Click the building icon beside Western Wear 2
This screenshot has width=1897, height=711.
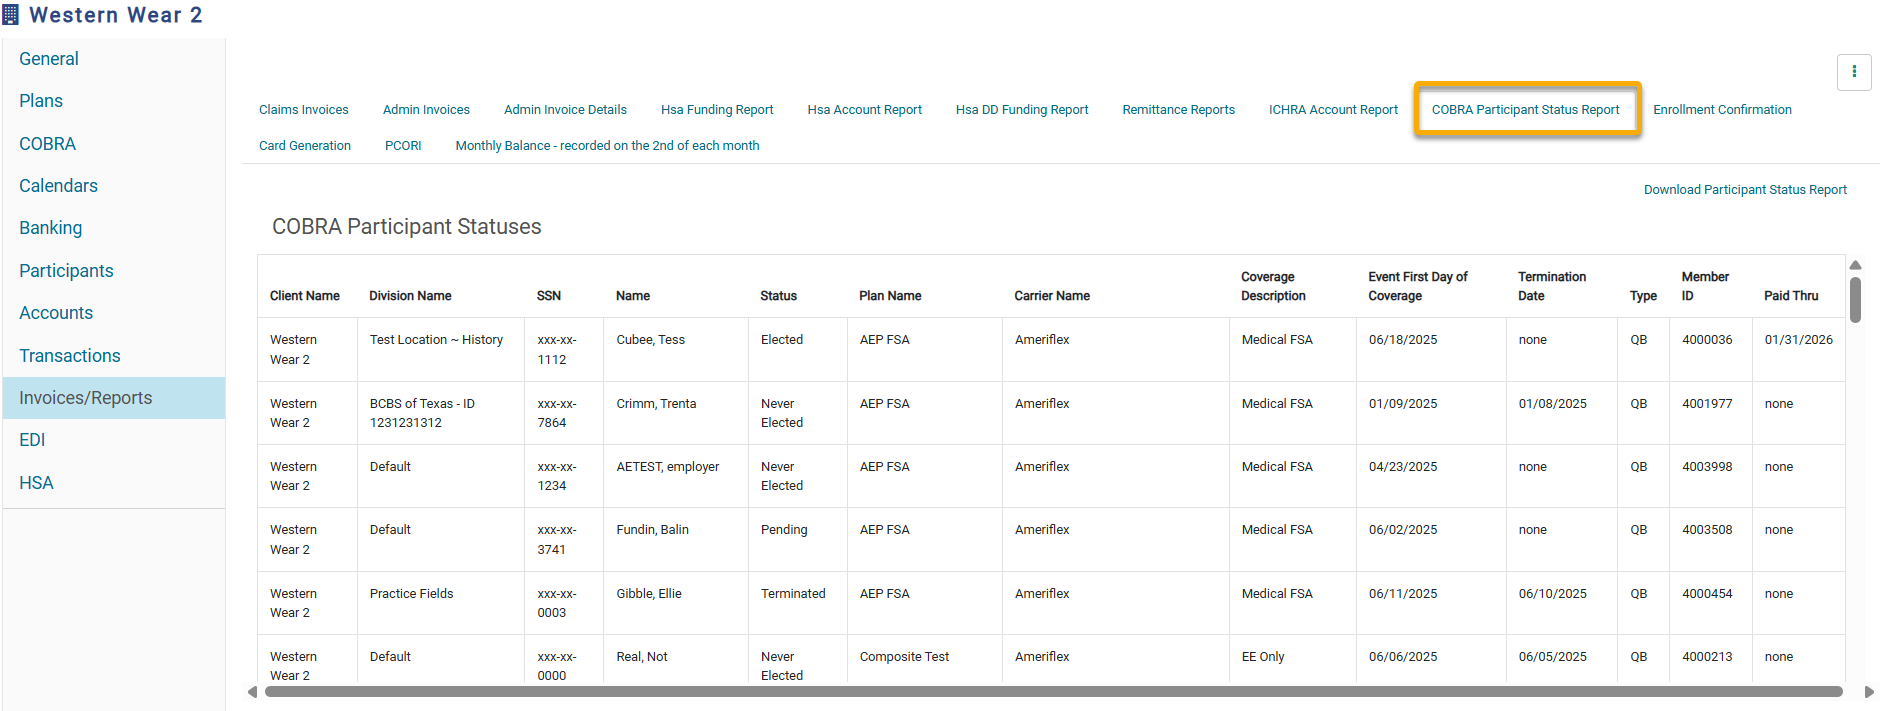(x=11, y=15)
